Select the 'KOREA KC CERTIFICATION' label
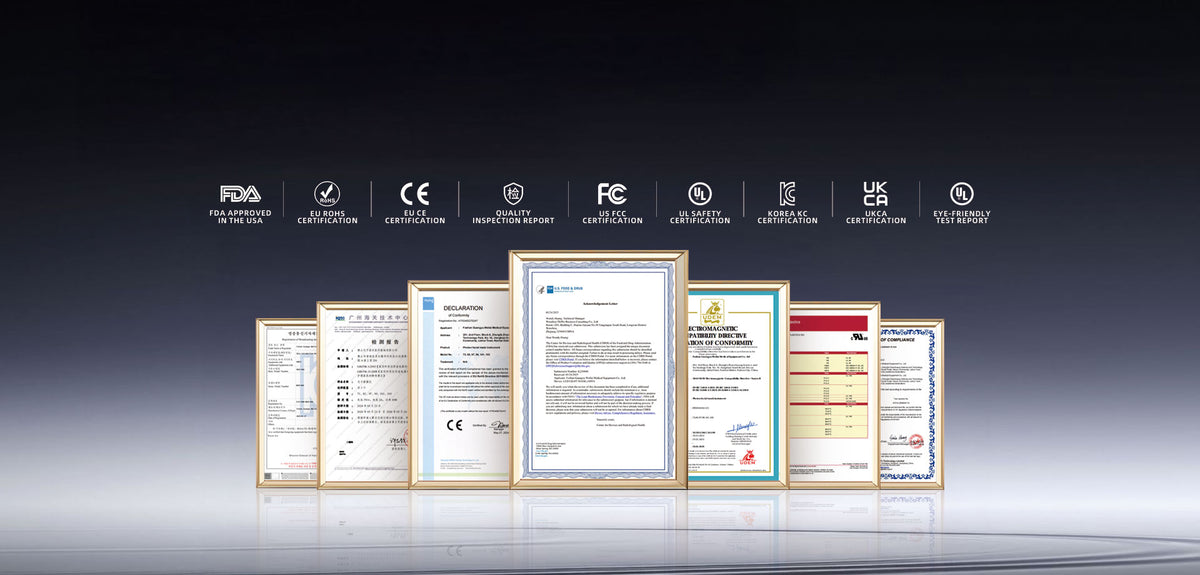Screen dimensions: 1200x575 pyautogui.click(x=787, y=217)
